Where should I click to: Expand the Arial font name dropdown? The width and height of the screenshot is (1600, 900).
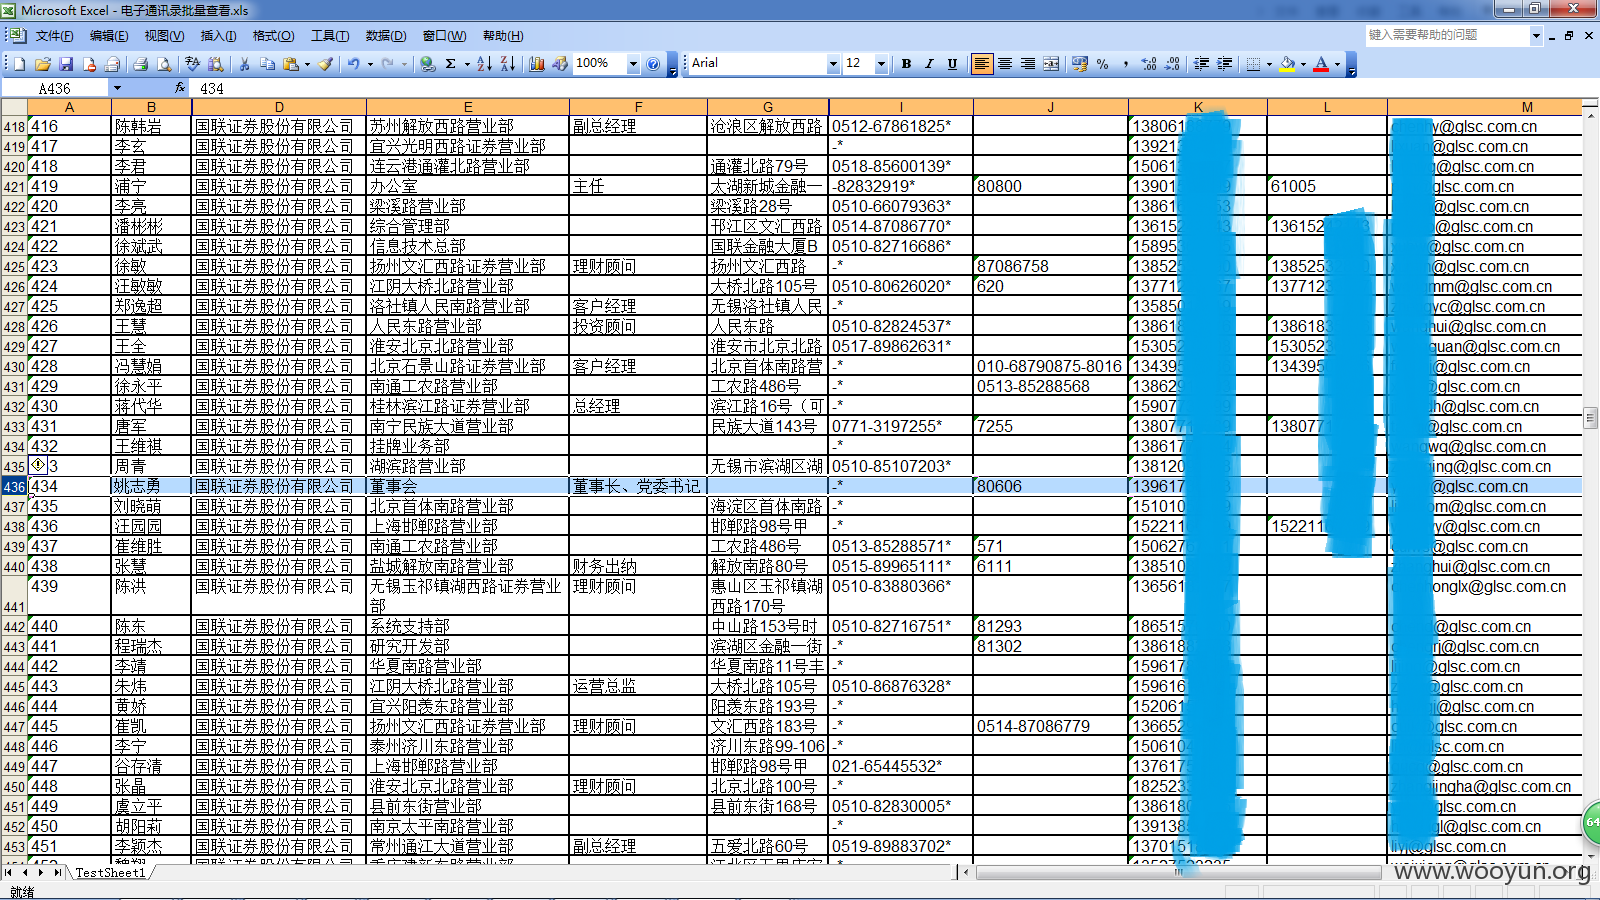(x=833, y=64)
